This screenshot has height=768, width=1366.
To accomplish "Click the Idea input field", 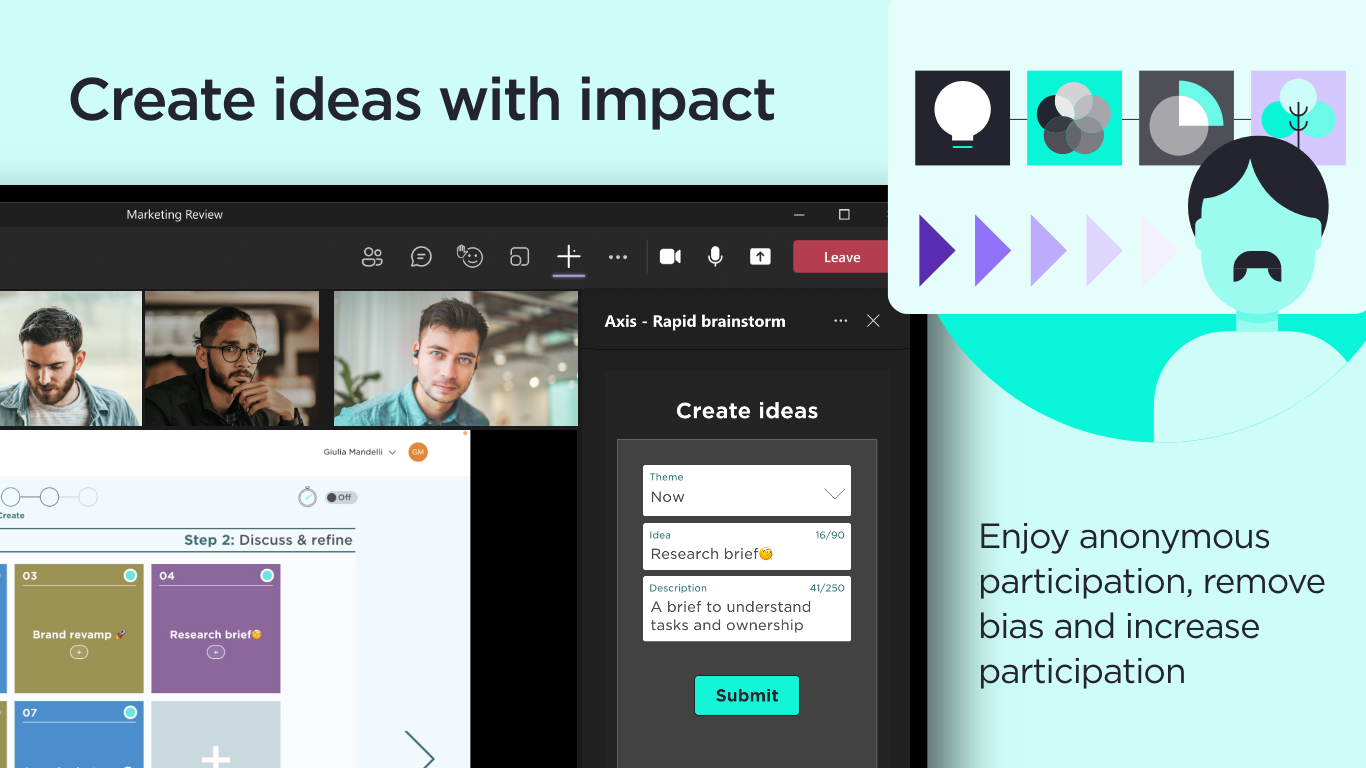I will 747,546.
